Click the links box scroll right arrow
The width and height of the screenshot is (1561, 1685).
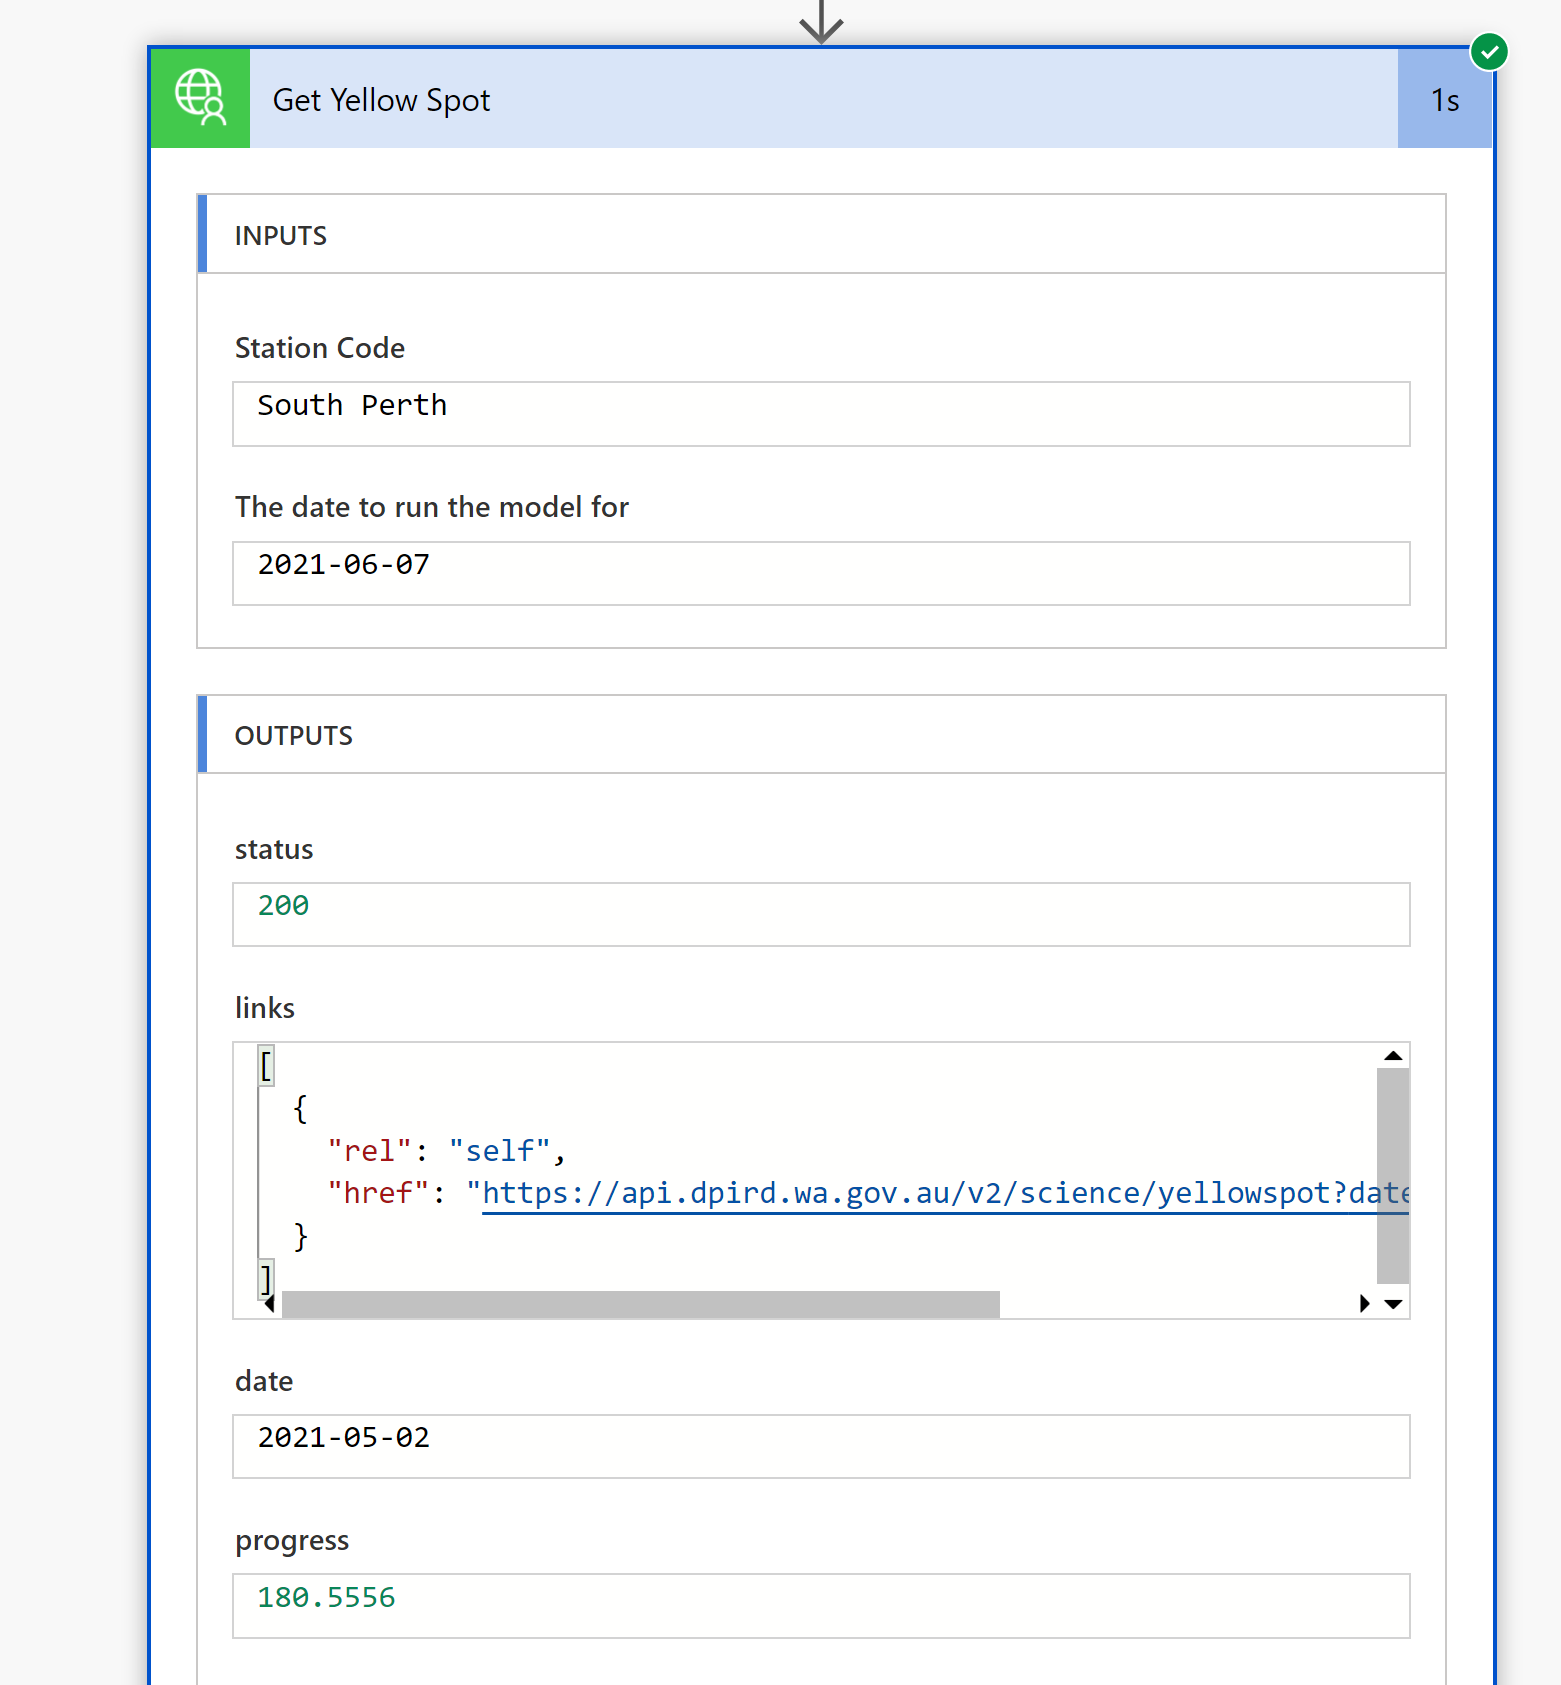point(1364,1304)
